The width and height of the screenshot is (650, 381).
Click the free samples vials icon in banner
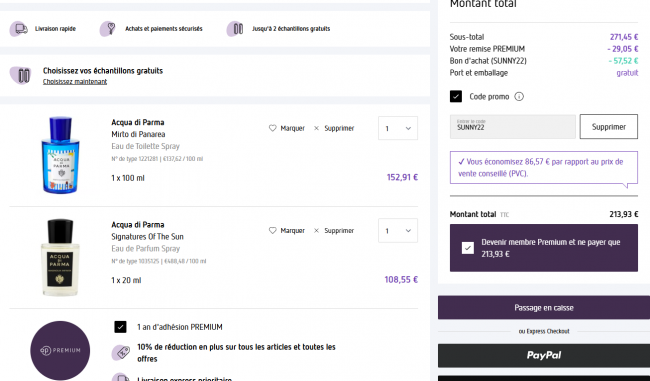point(235,29)
